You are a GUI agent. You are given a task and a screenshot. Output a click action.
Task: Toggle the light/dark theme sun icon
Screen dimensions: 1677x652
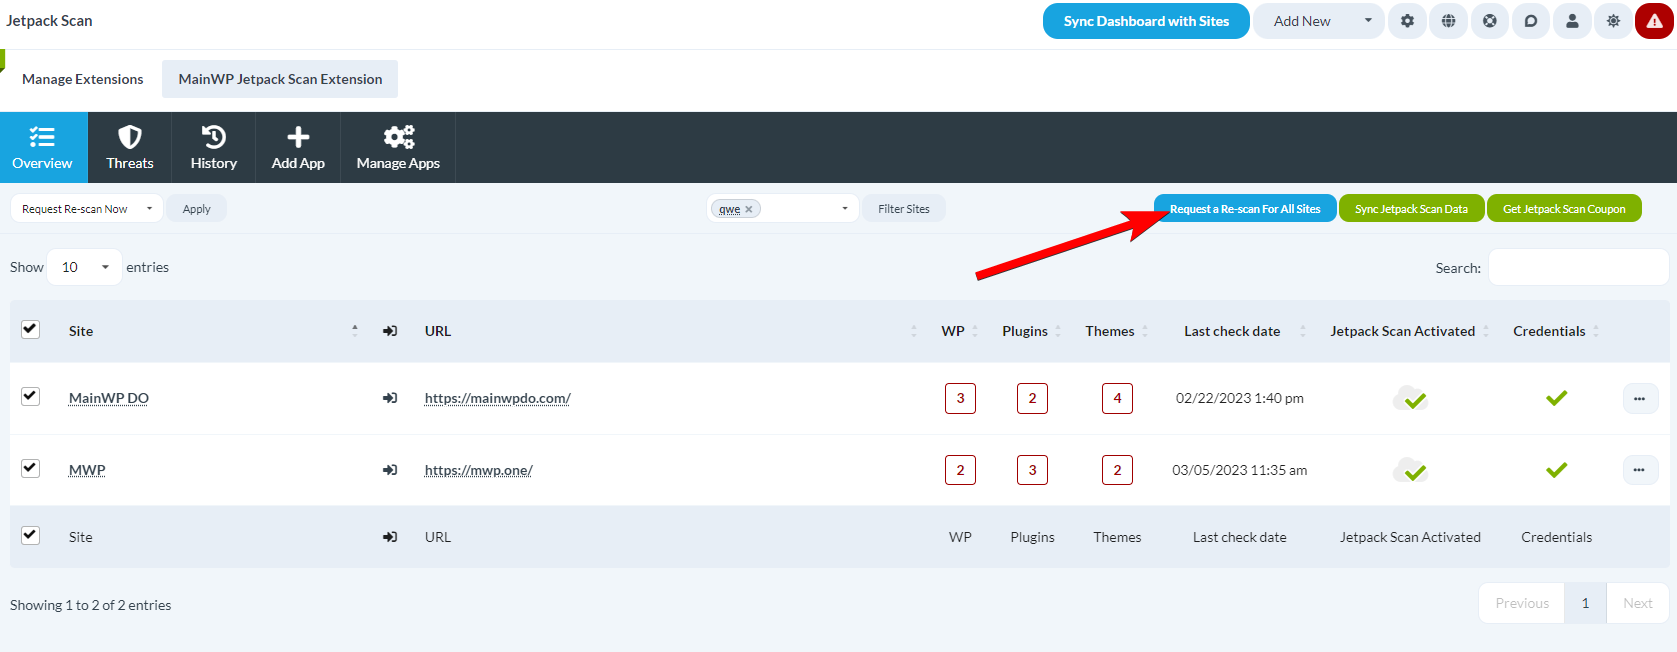point(1613,21)
